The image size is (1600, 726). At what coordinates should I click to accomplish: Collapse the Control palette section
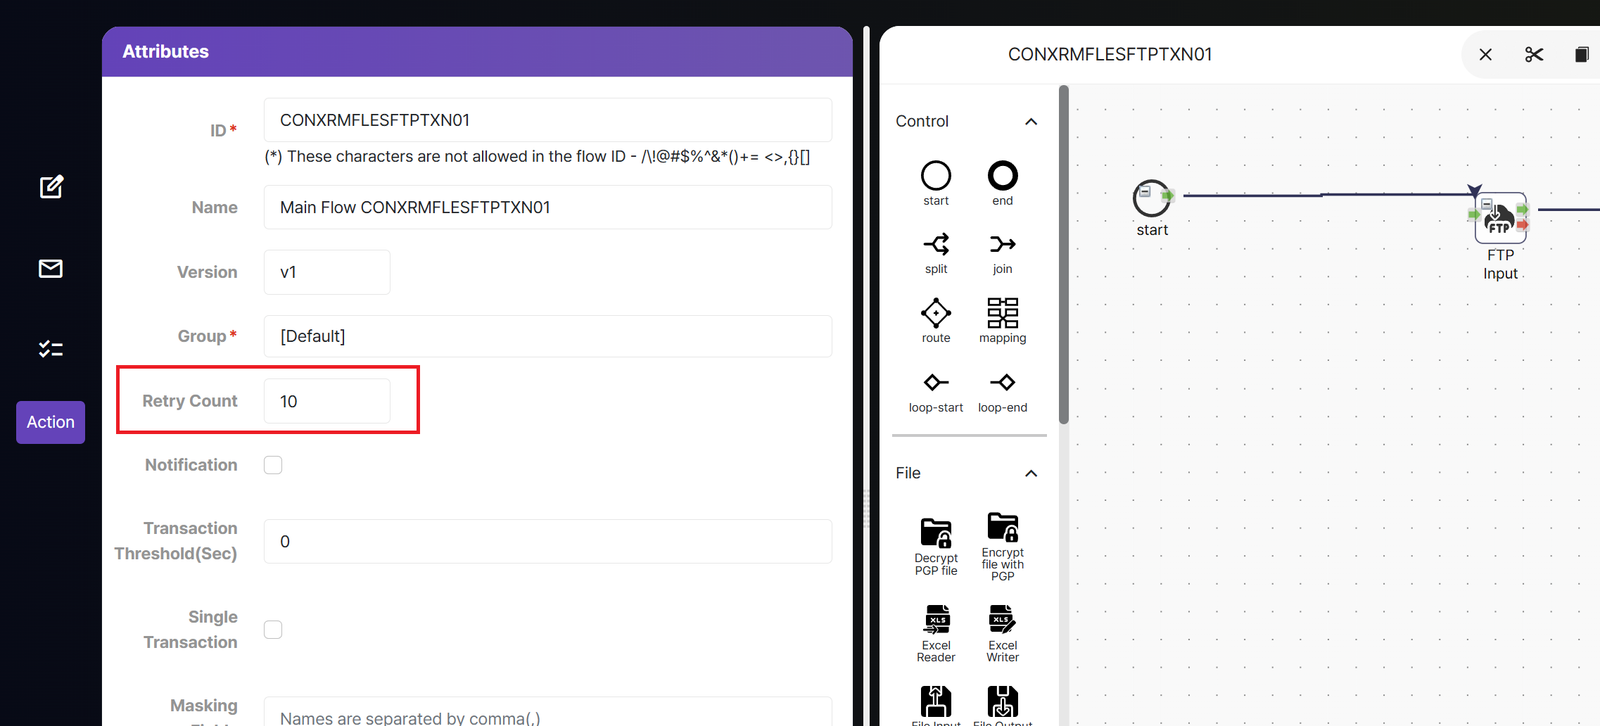pyautogui.click(x=1031, y=122)
